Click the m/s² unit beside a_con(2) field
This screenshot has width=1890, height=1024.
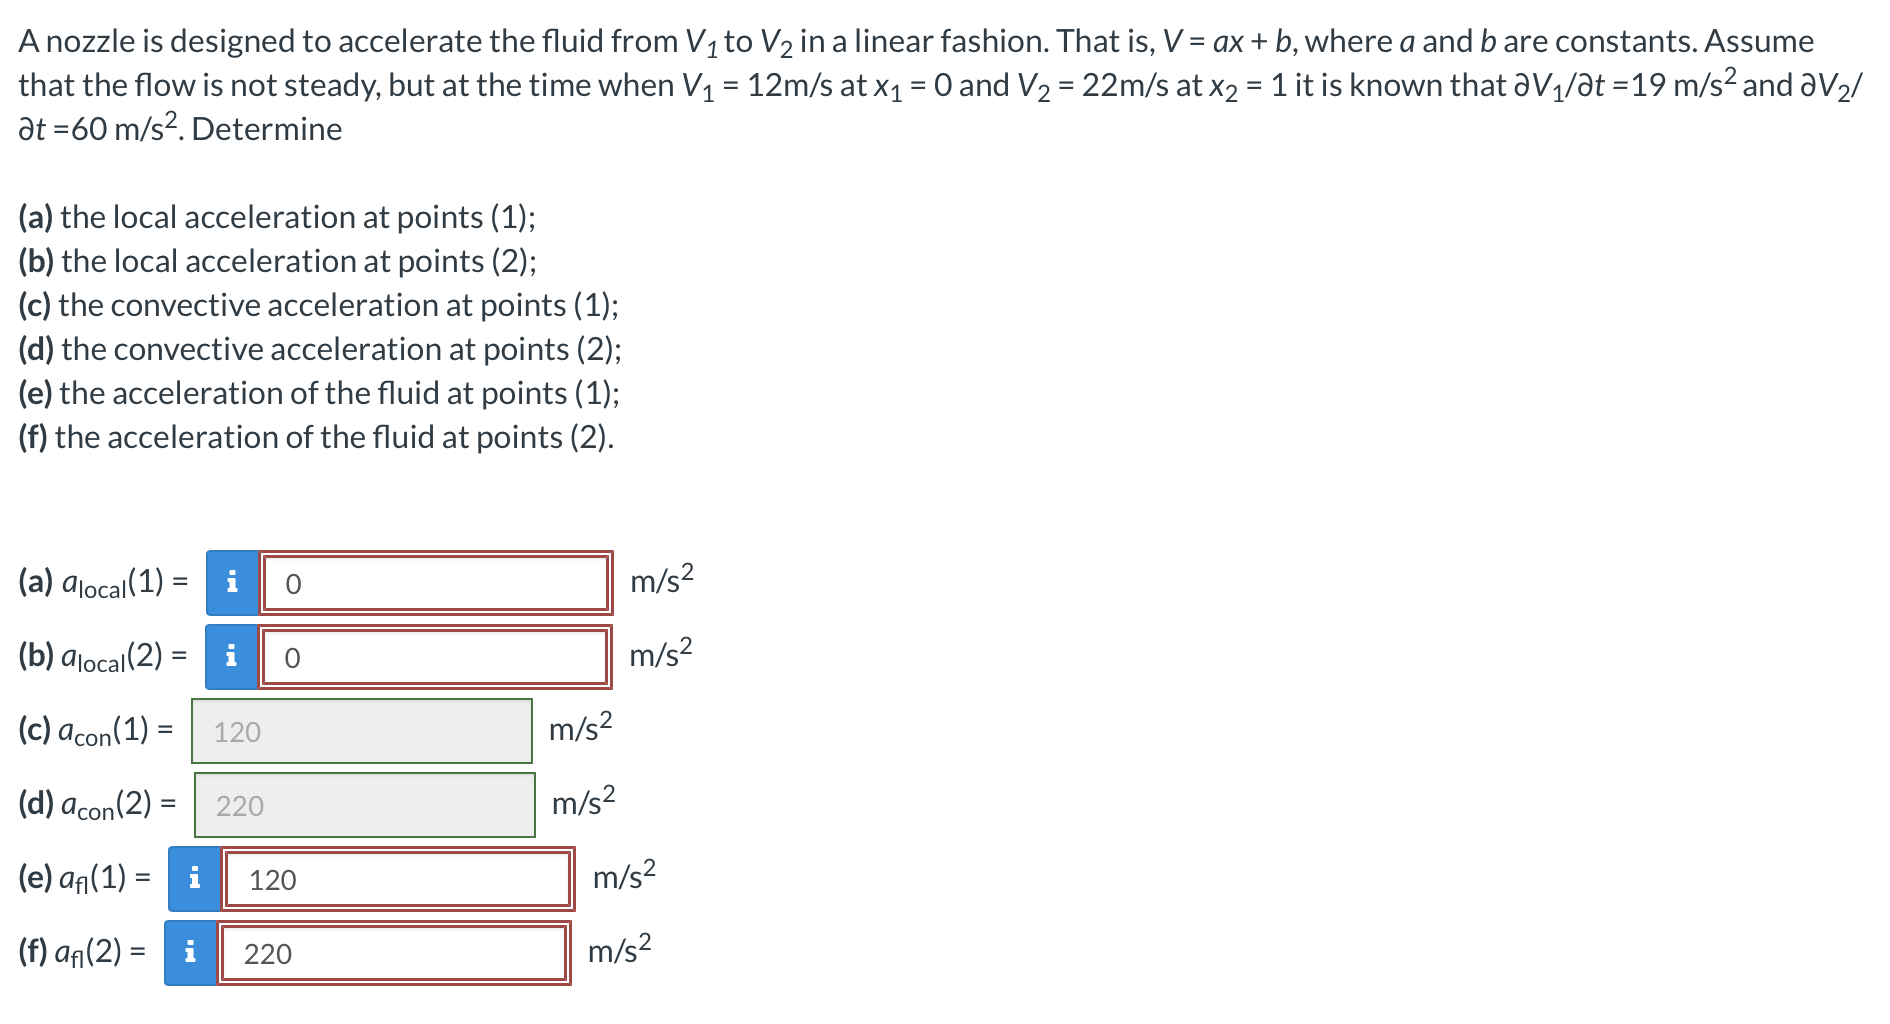point(584,800)
